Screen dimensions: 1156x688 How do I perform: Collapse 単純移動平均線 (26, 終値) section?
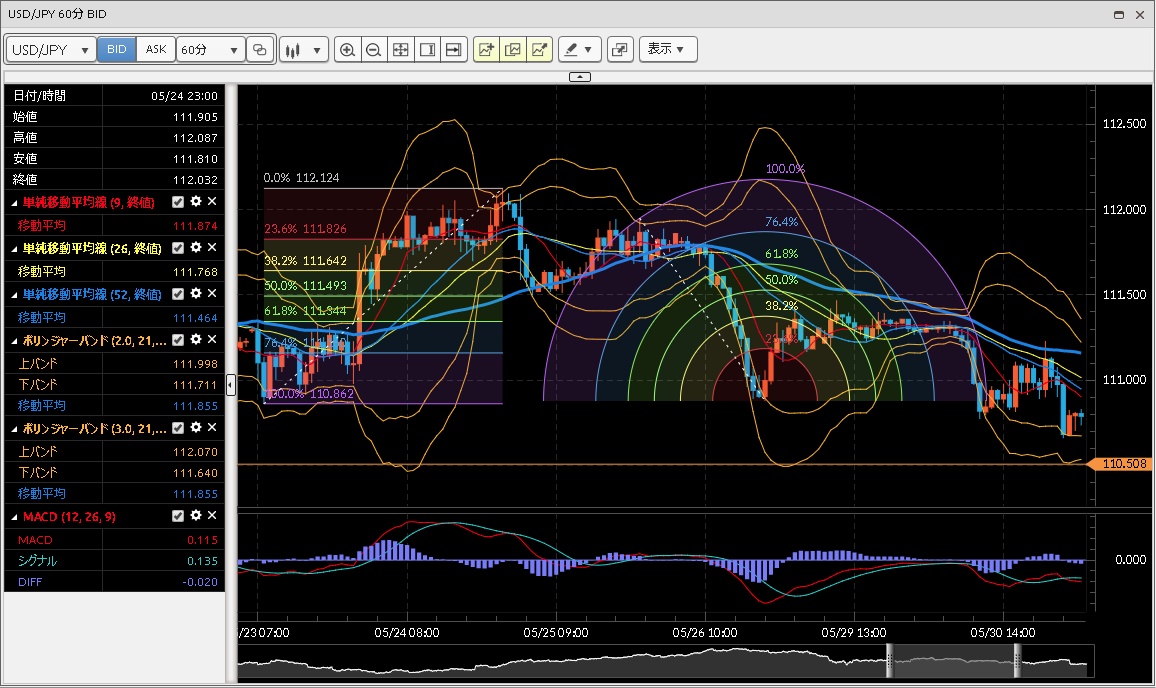pos(14,249)
